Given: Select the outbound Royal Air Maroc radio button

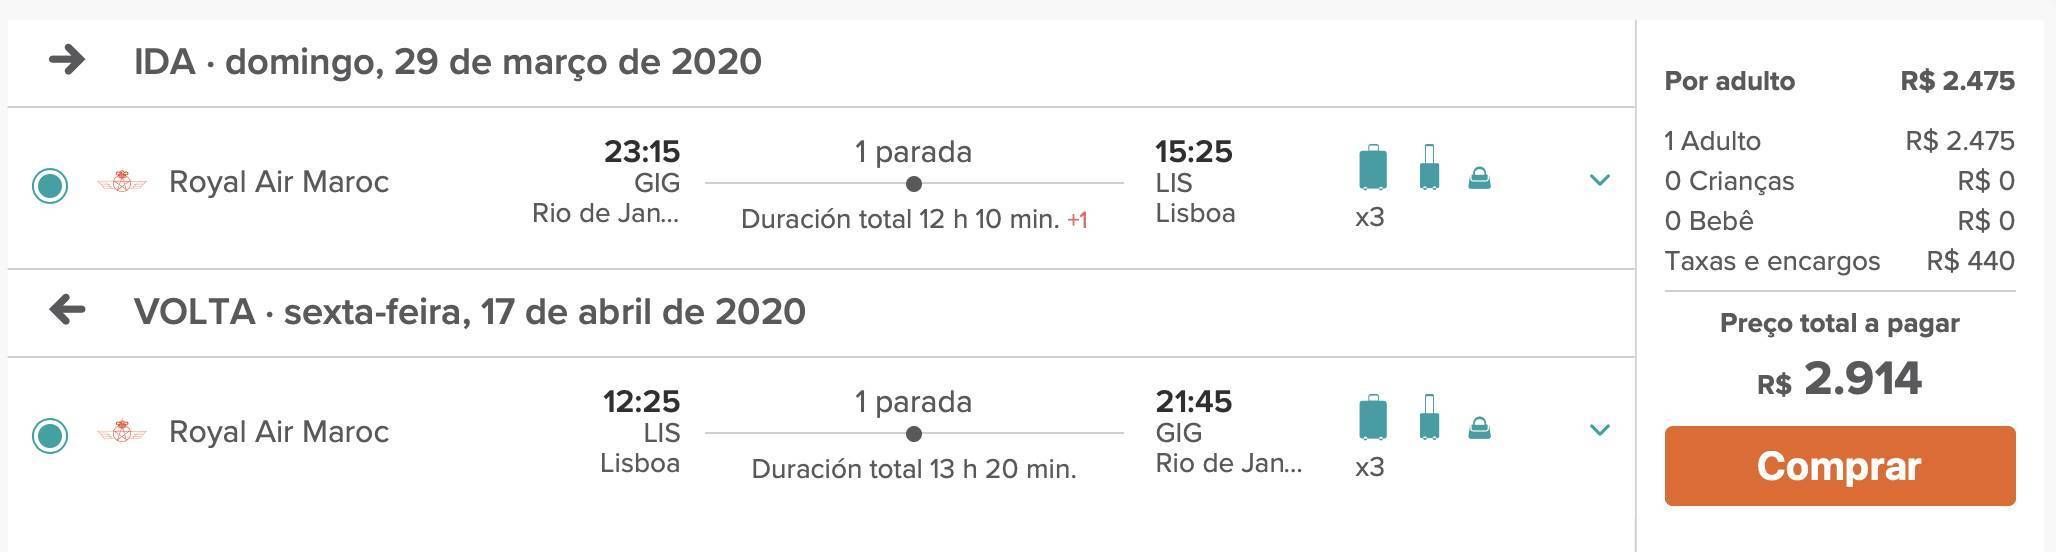Looking at the screenshot, I should [50, 185].
